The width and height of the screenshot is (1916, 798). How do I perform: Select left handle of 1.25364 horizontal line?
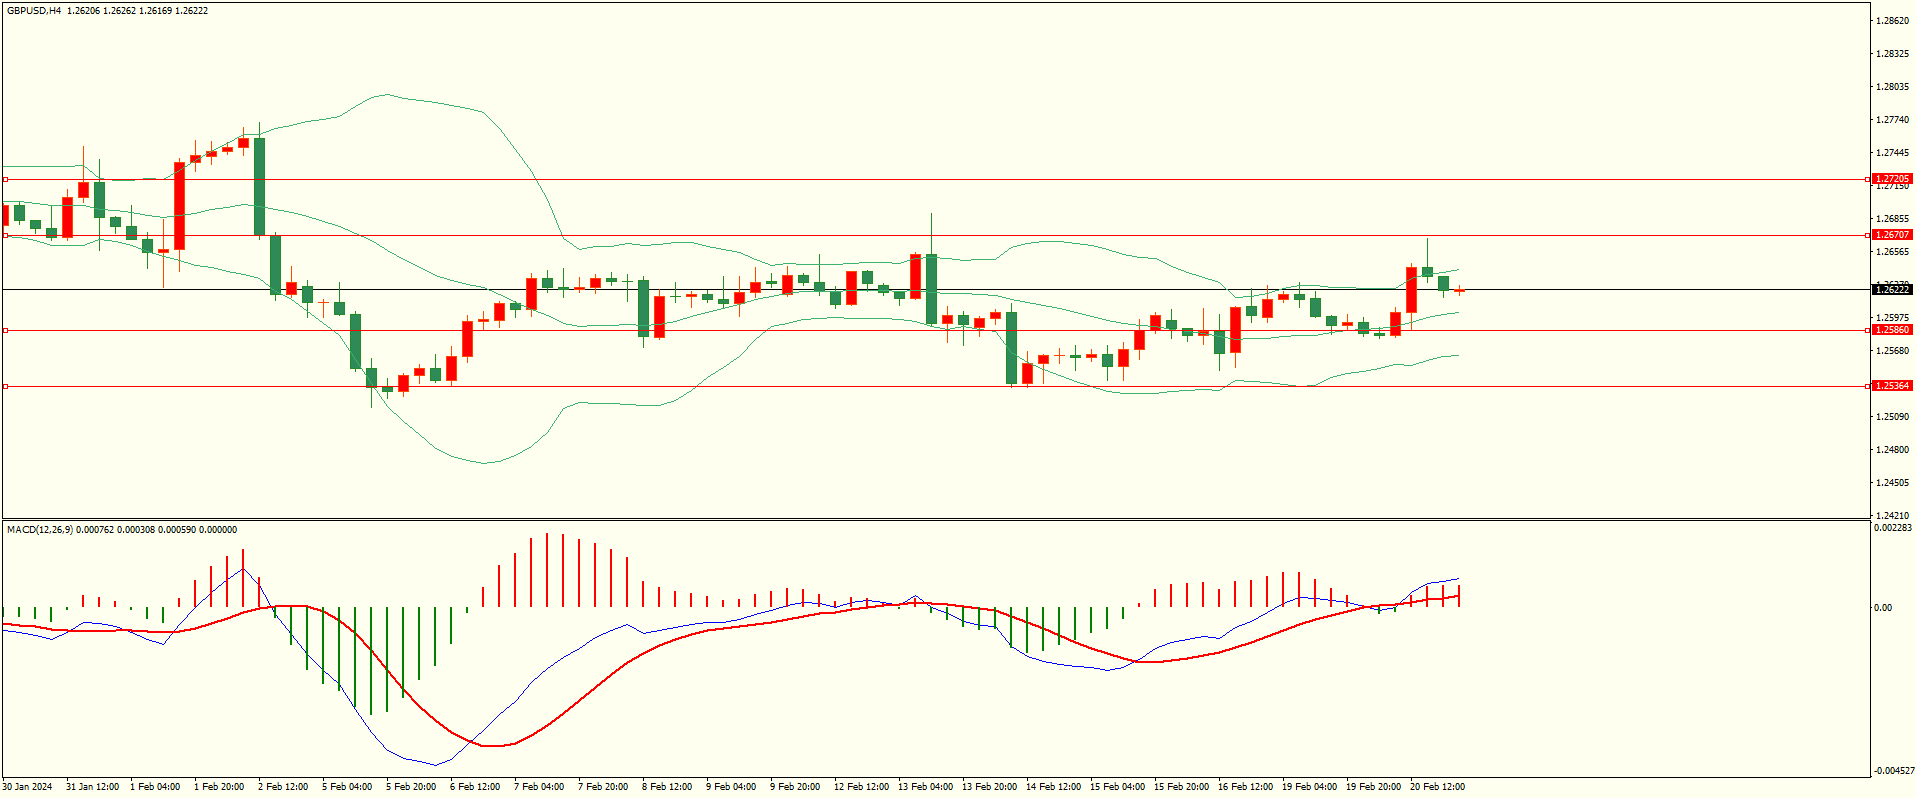[x=5, y=386]
